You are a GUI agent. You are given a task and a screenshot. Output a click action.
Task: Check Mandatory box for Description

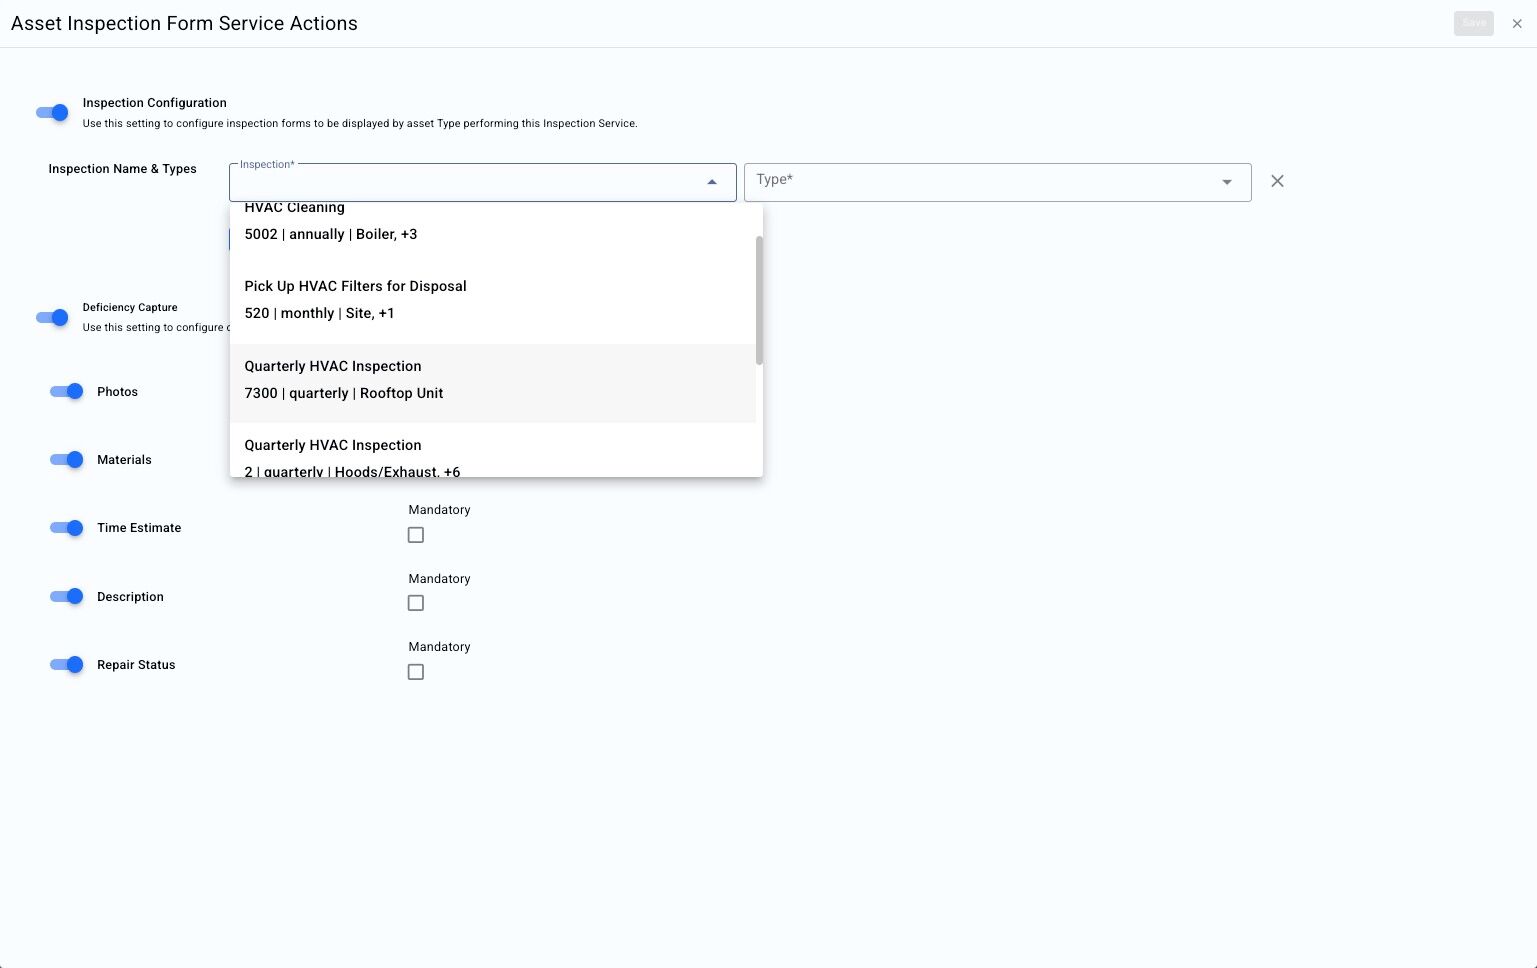point(416,603)
